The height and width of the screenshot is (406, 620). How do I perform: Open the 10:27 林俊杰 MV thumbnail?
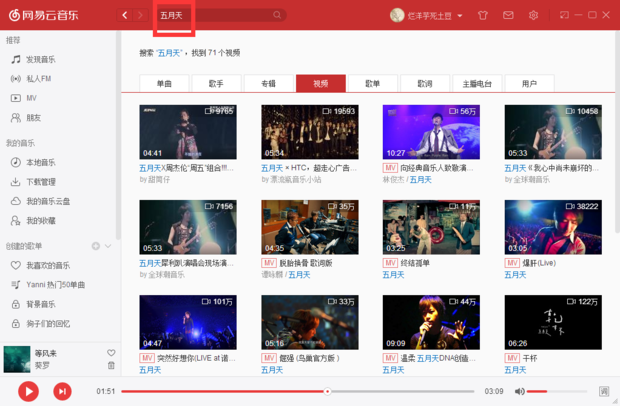click(431, 132)
